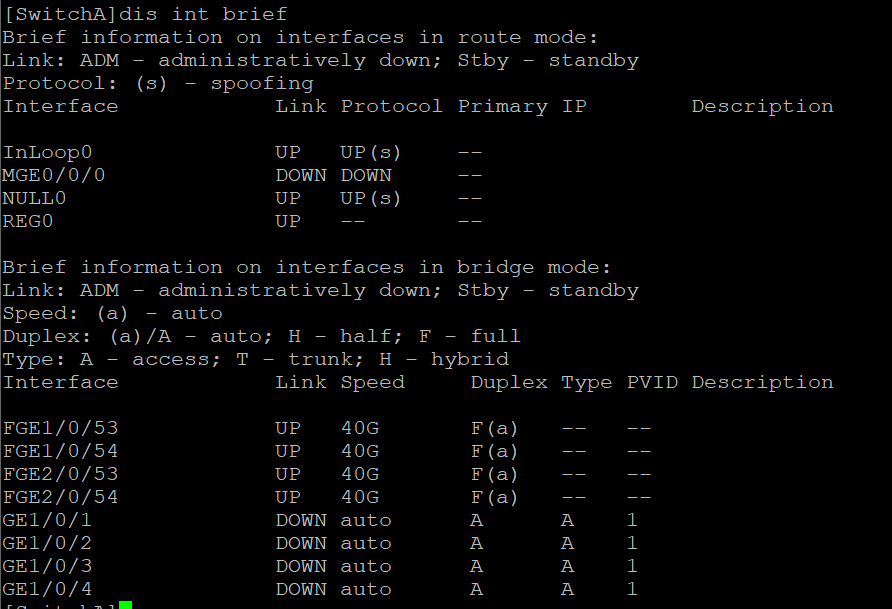Click the FGE2/0/53 interface name
Image resolution: width=892 pixels, height=609 pixels.
pos(53,474)
